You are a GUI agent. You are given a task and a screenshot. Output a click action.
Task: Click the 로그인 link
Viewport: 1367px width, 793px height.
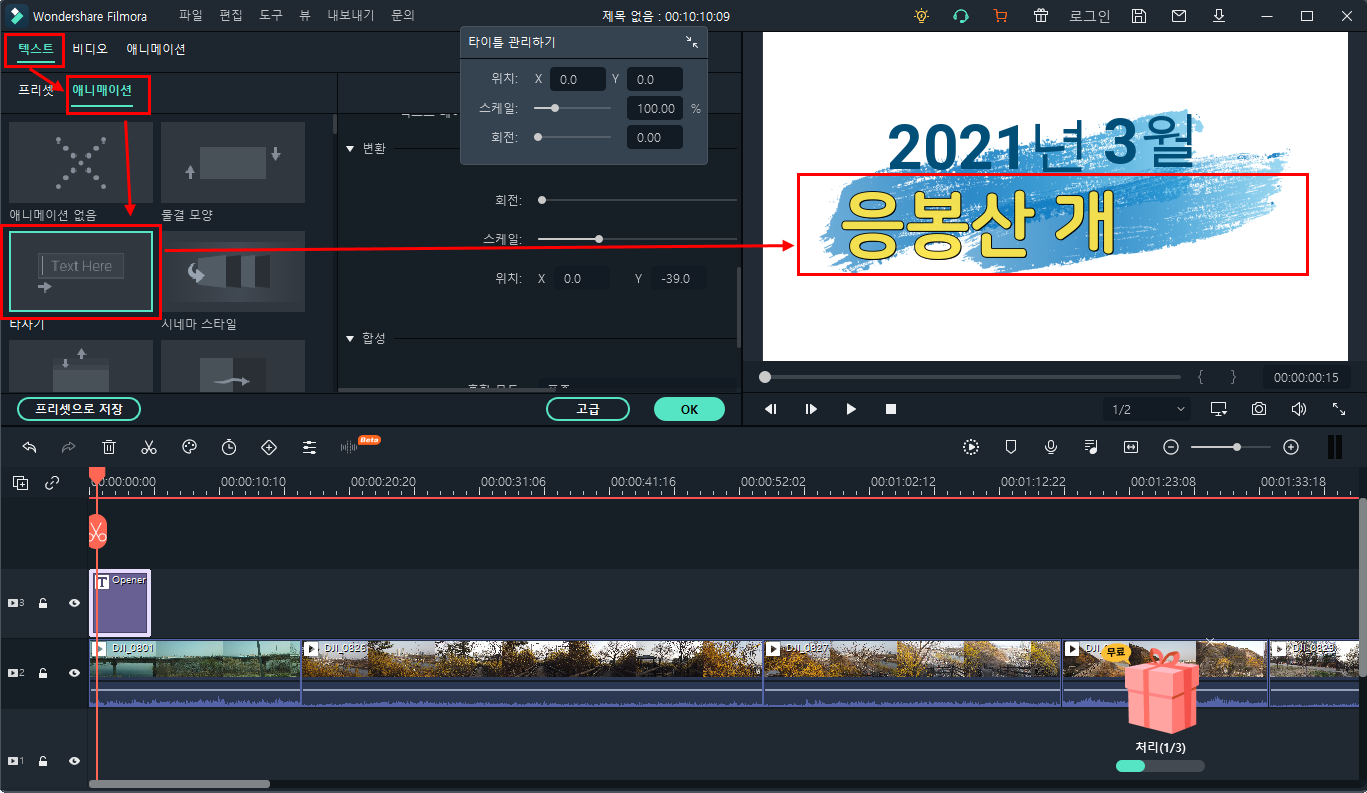[1090, 16]
